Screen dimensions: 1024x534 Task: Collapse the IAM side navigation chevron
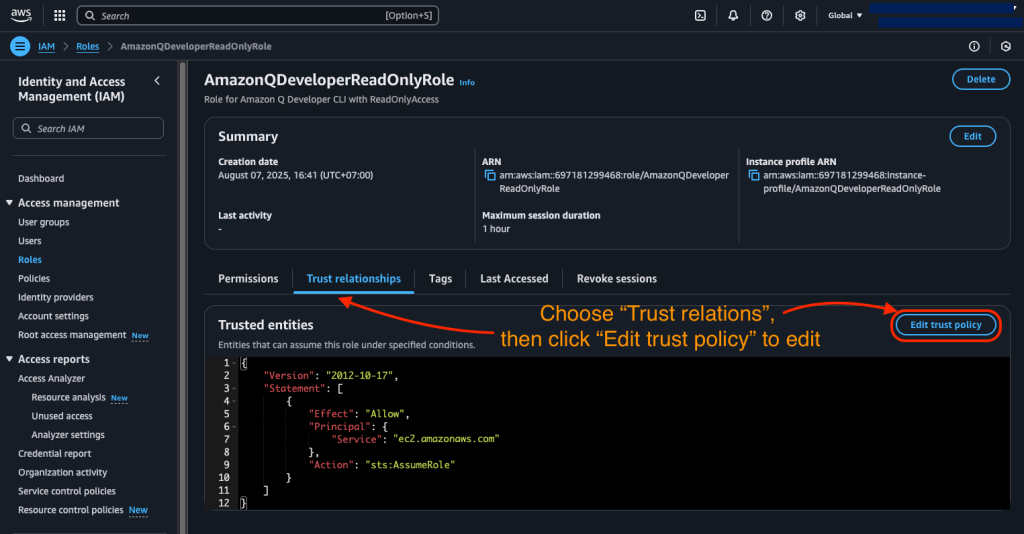tap(157, 81)
